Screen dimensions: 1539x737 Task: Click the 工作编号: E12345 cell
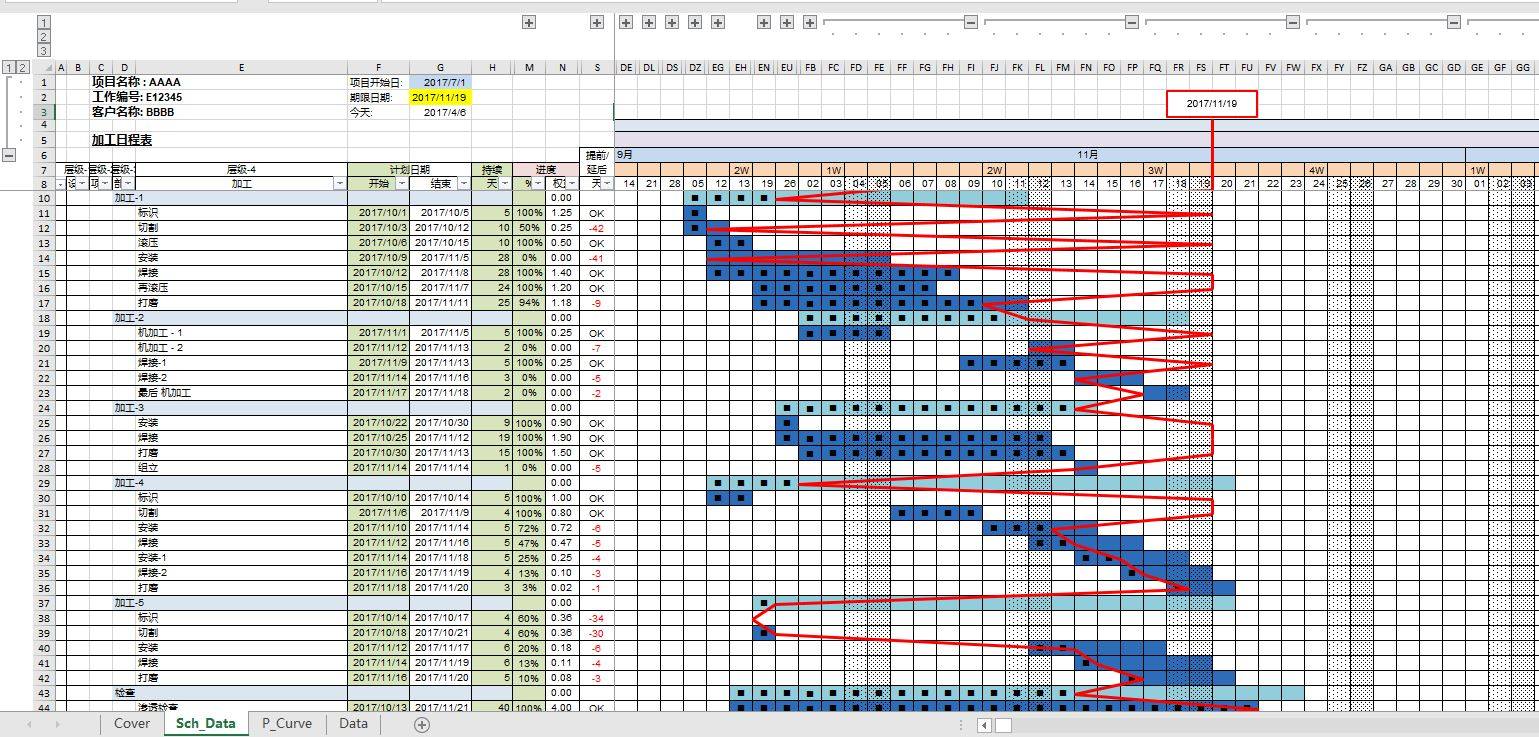[x=137, y=98]
